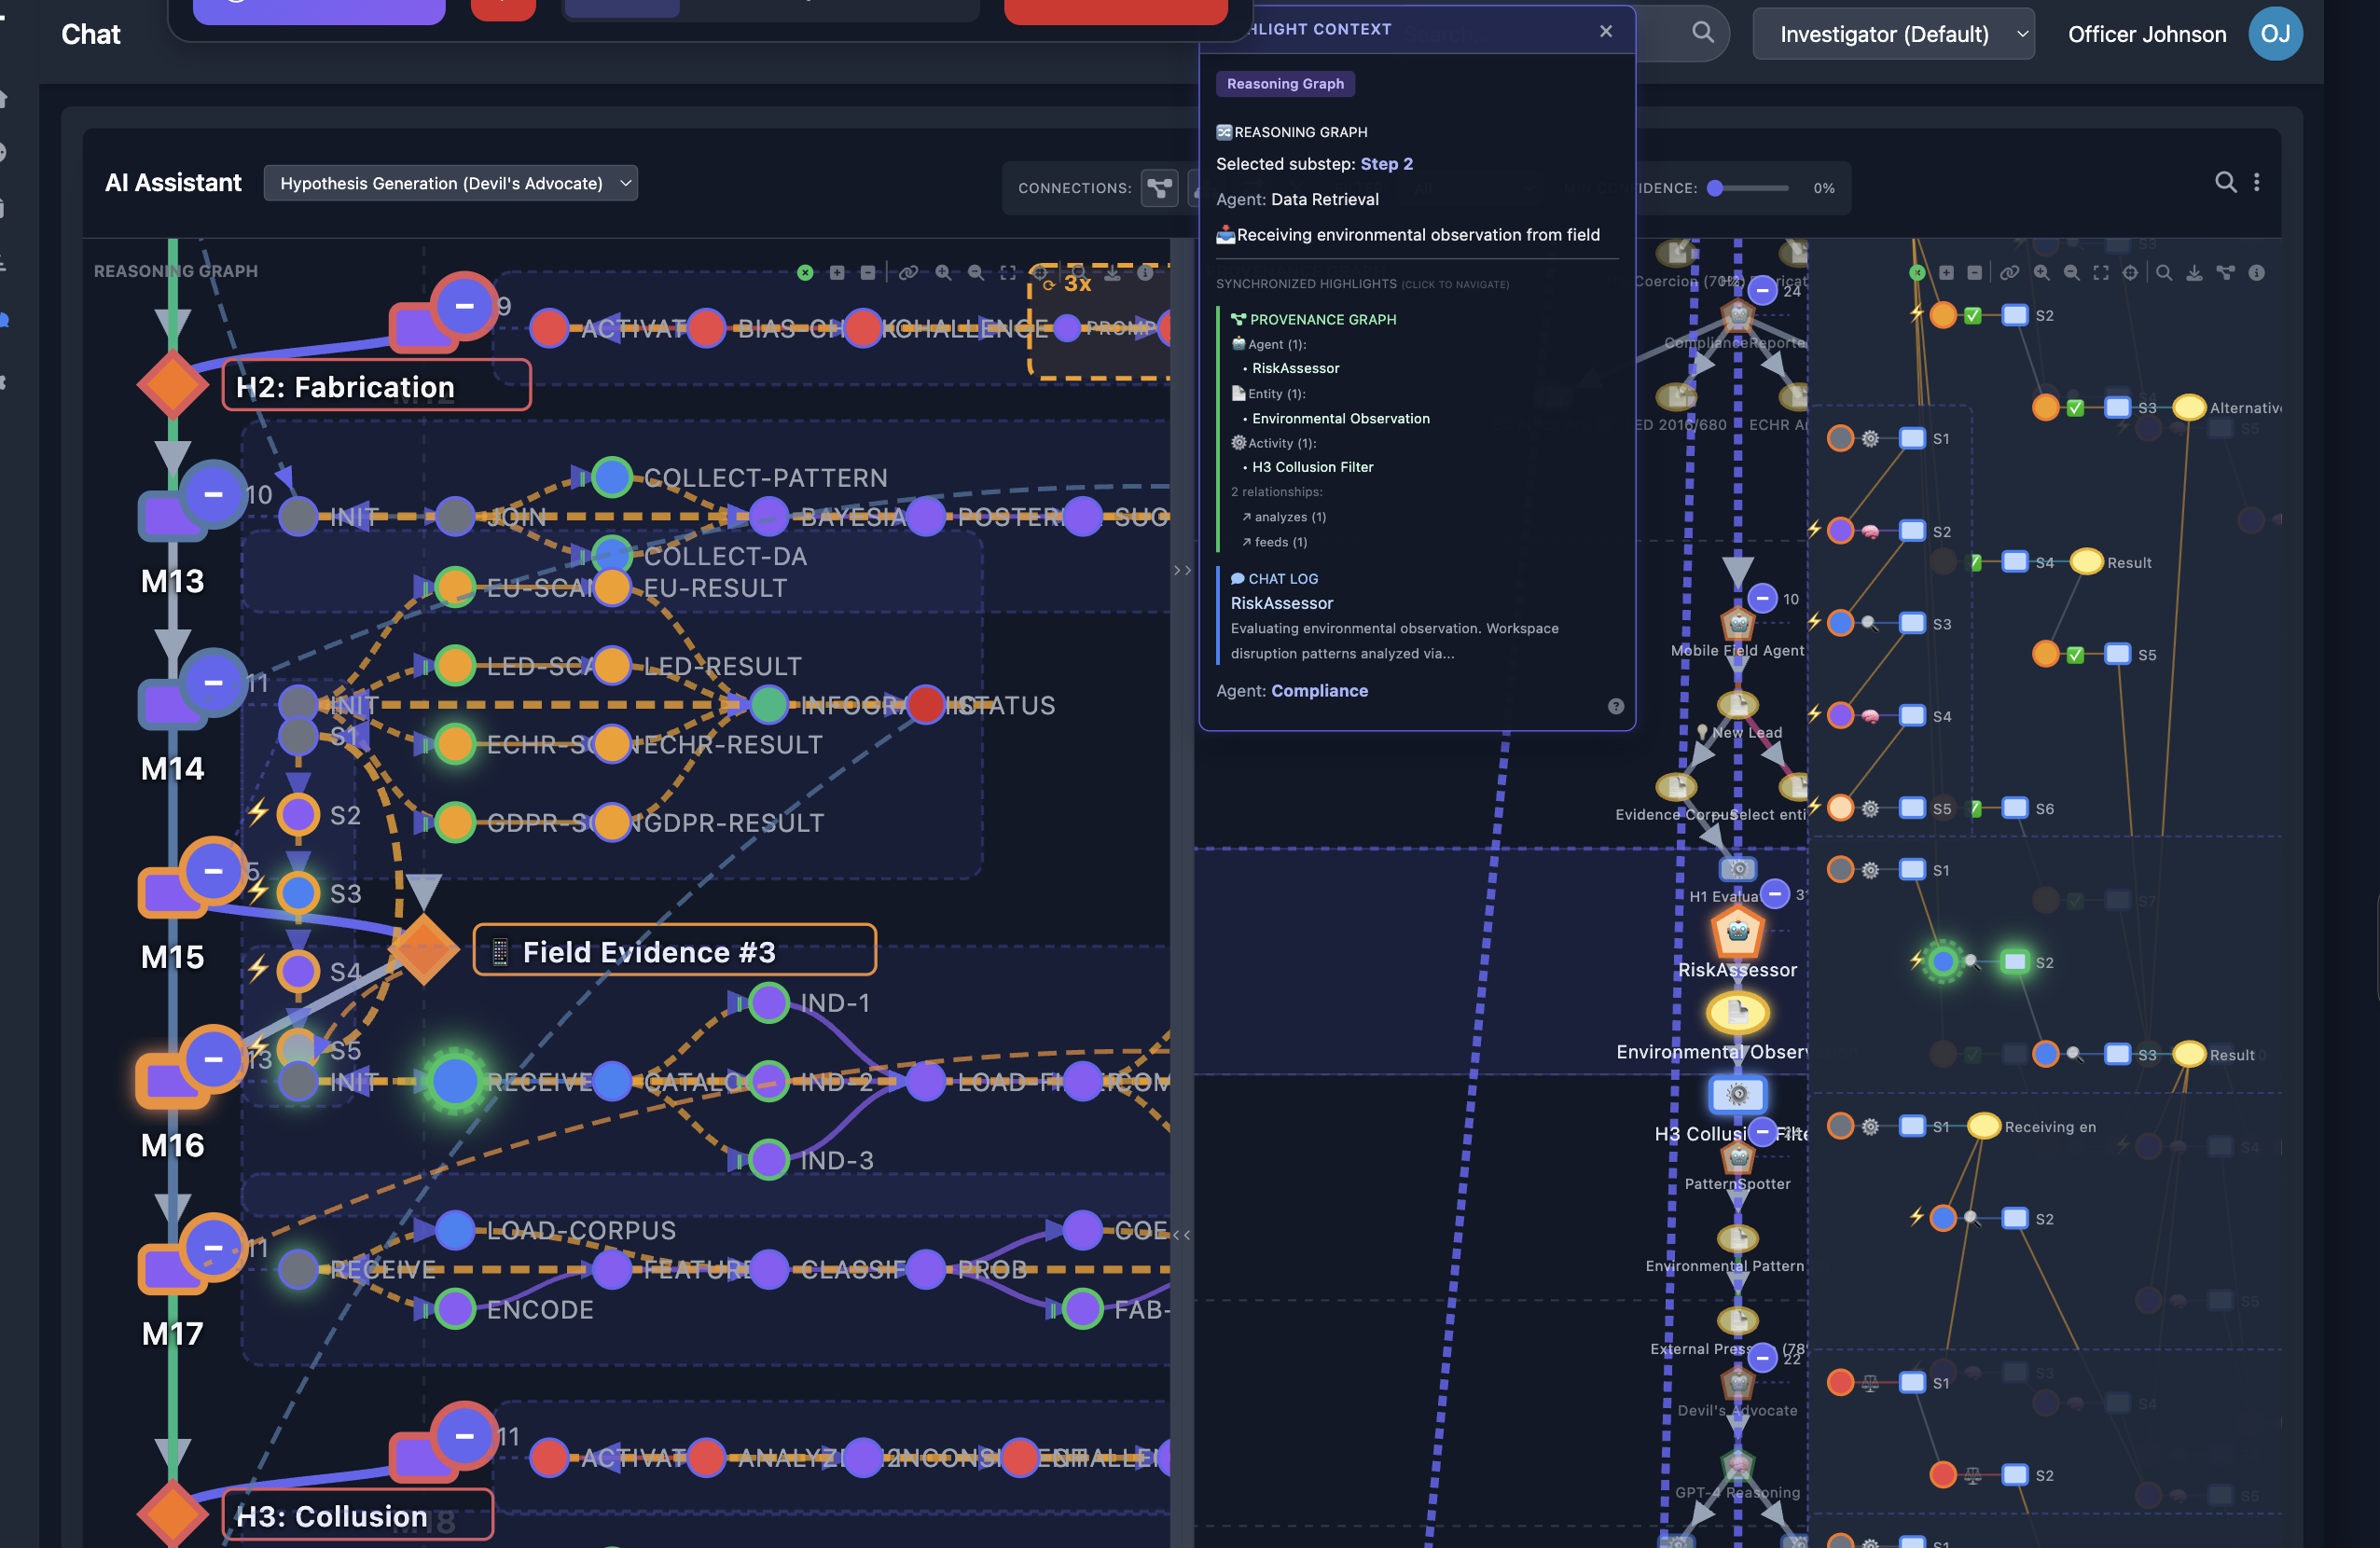Click info icon in right substep toolbar
This screenshot has height=1548, width=2380.
tap(2256, 272)
